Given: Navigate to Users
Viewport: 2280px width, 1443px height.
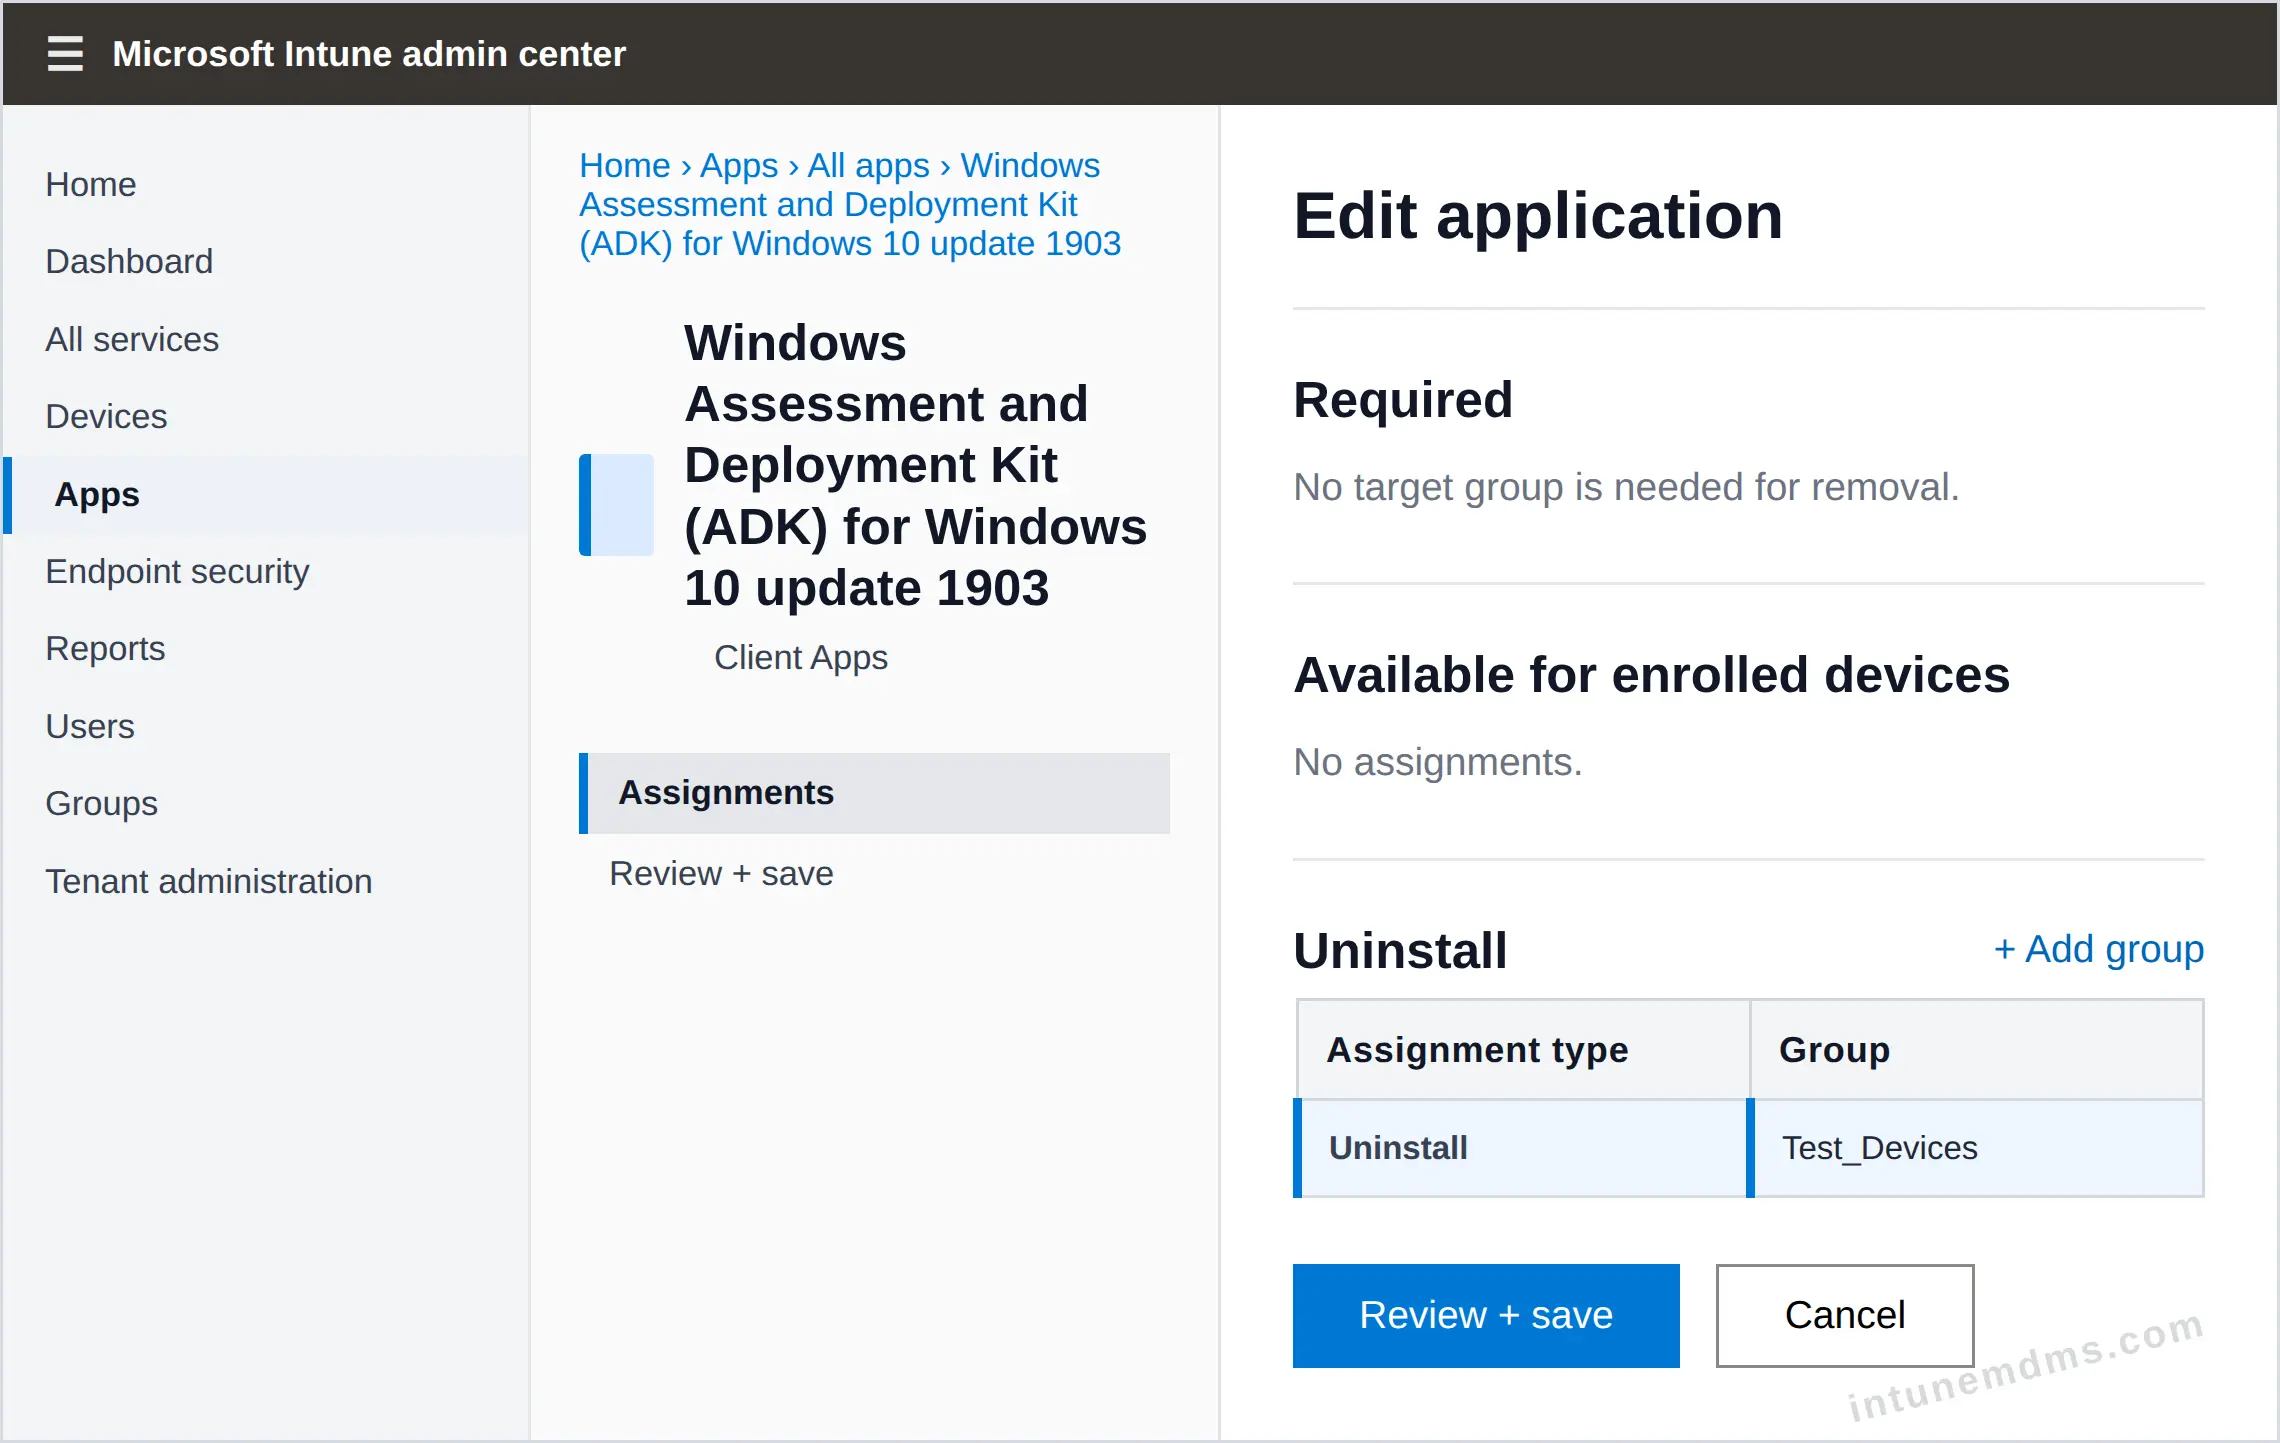Looking at the screenshot, I should [x=90, y=727].
